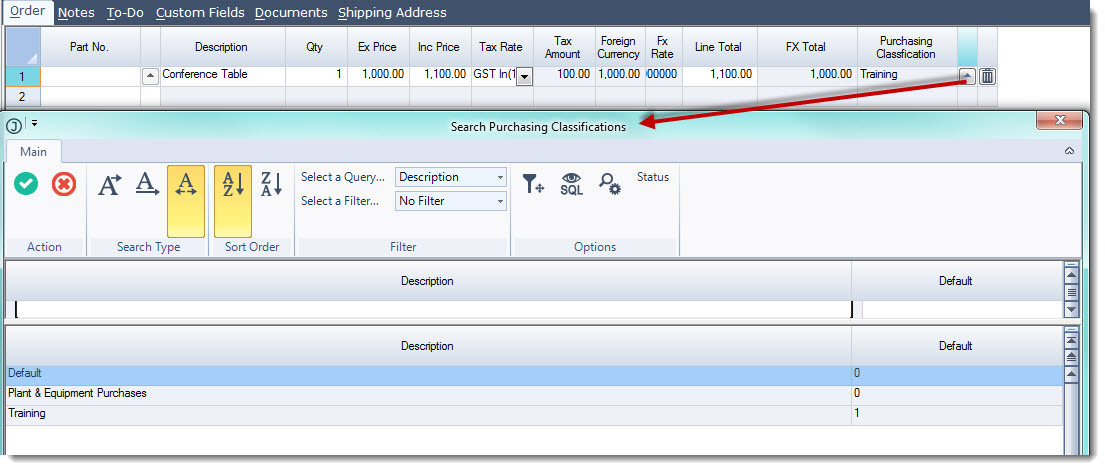The height and width of the screenshot is (470, 1105).
Task: Open the search settings magnifier-gear icon
Action: click(x=610, y=184)
